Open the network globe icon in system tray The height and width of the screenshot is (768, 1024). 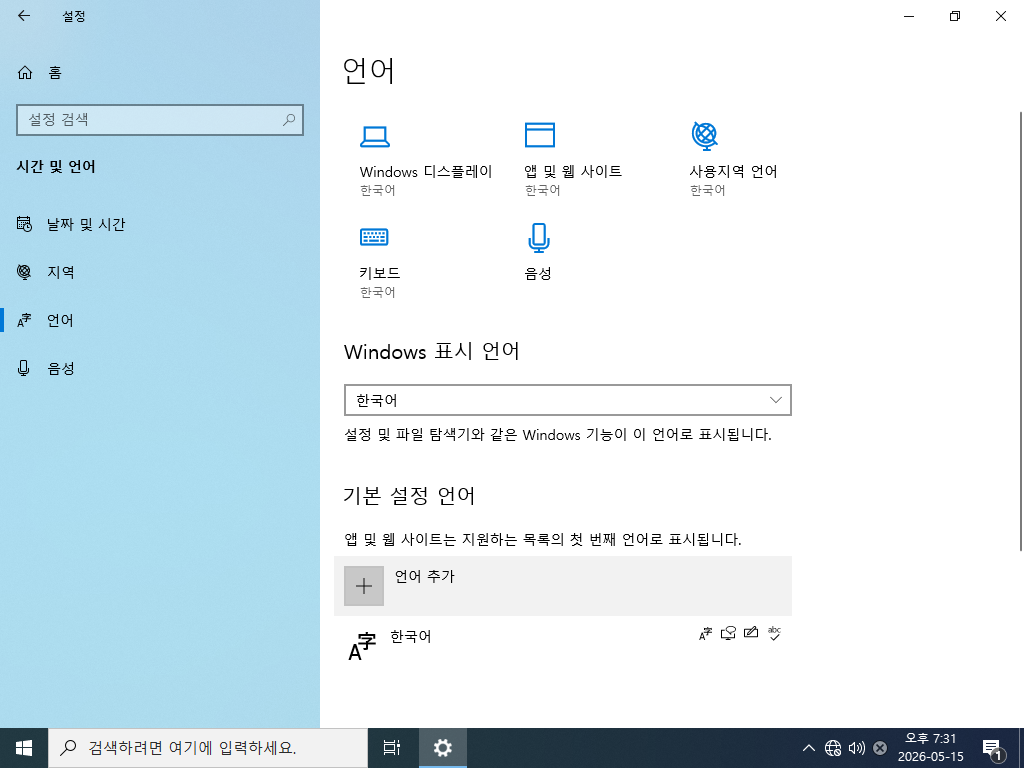[x=833, y=748]
